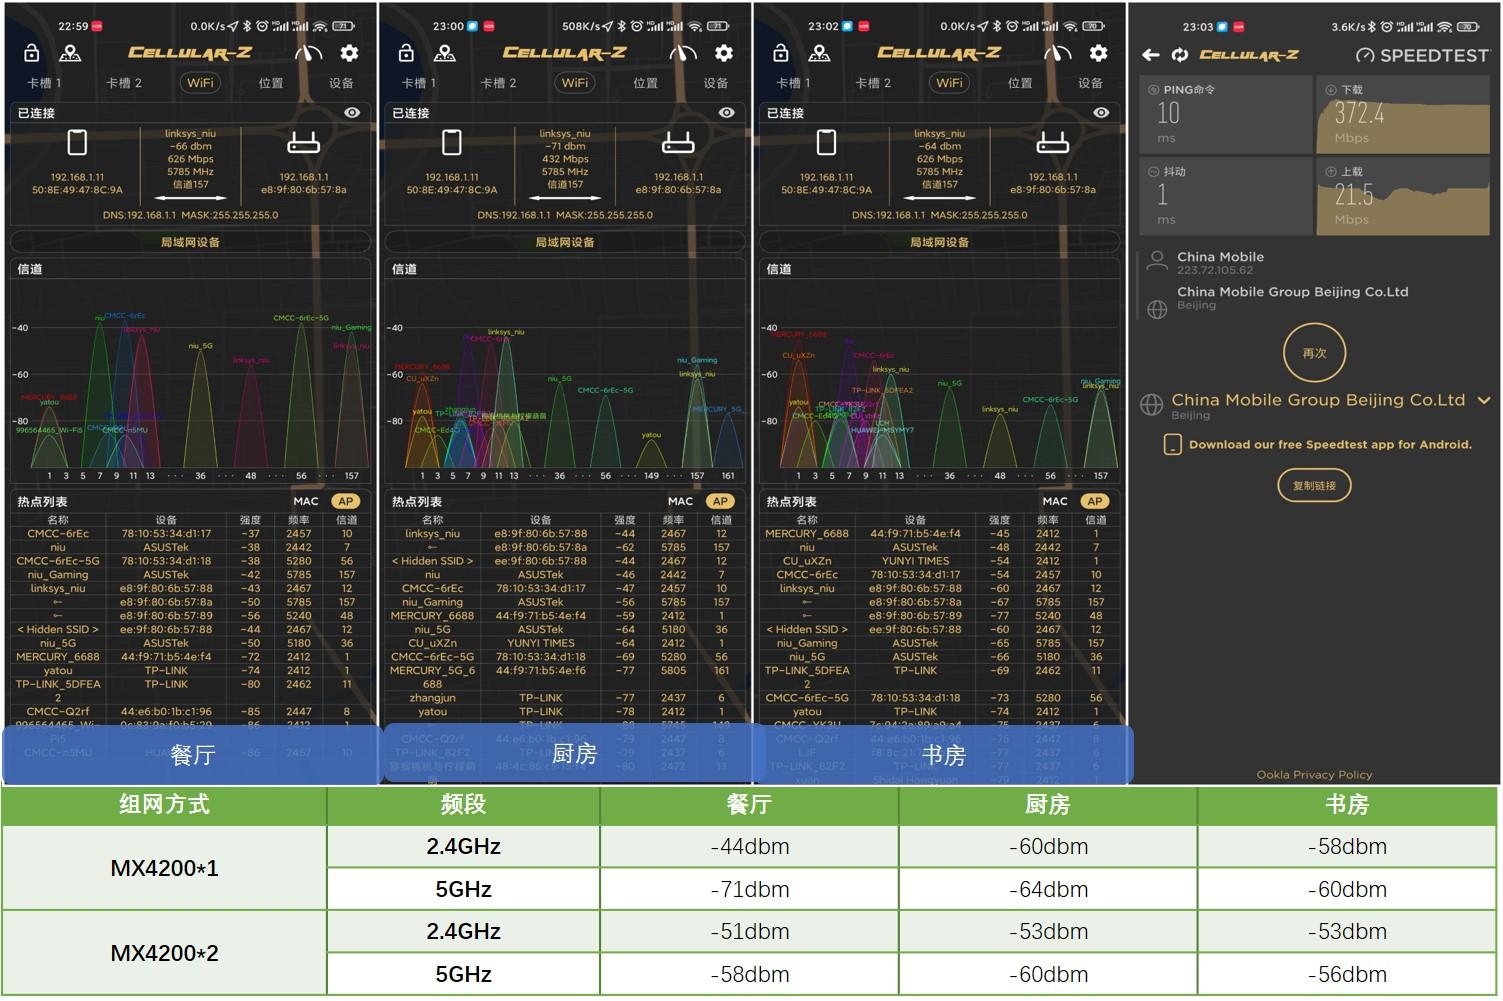Tap the router icon in the 23:00 connection panel
The height and width of the screenshot is (1001, 1503).
[678, 143]
